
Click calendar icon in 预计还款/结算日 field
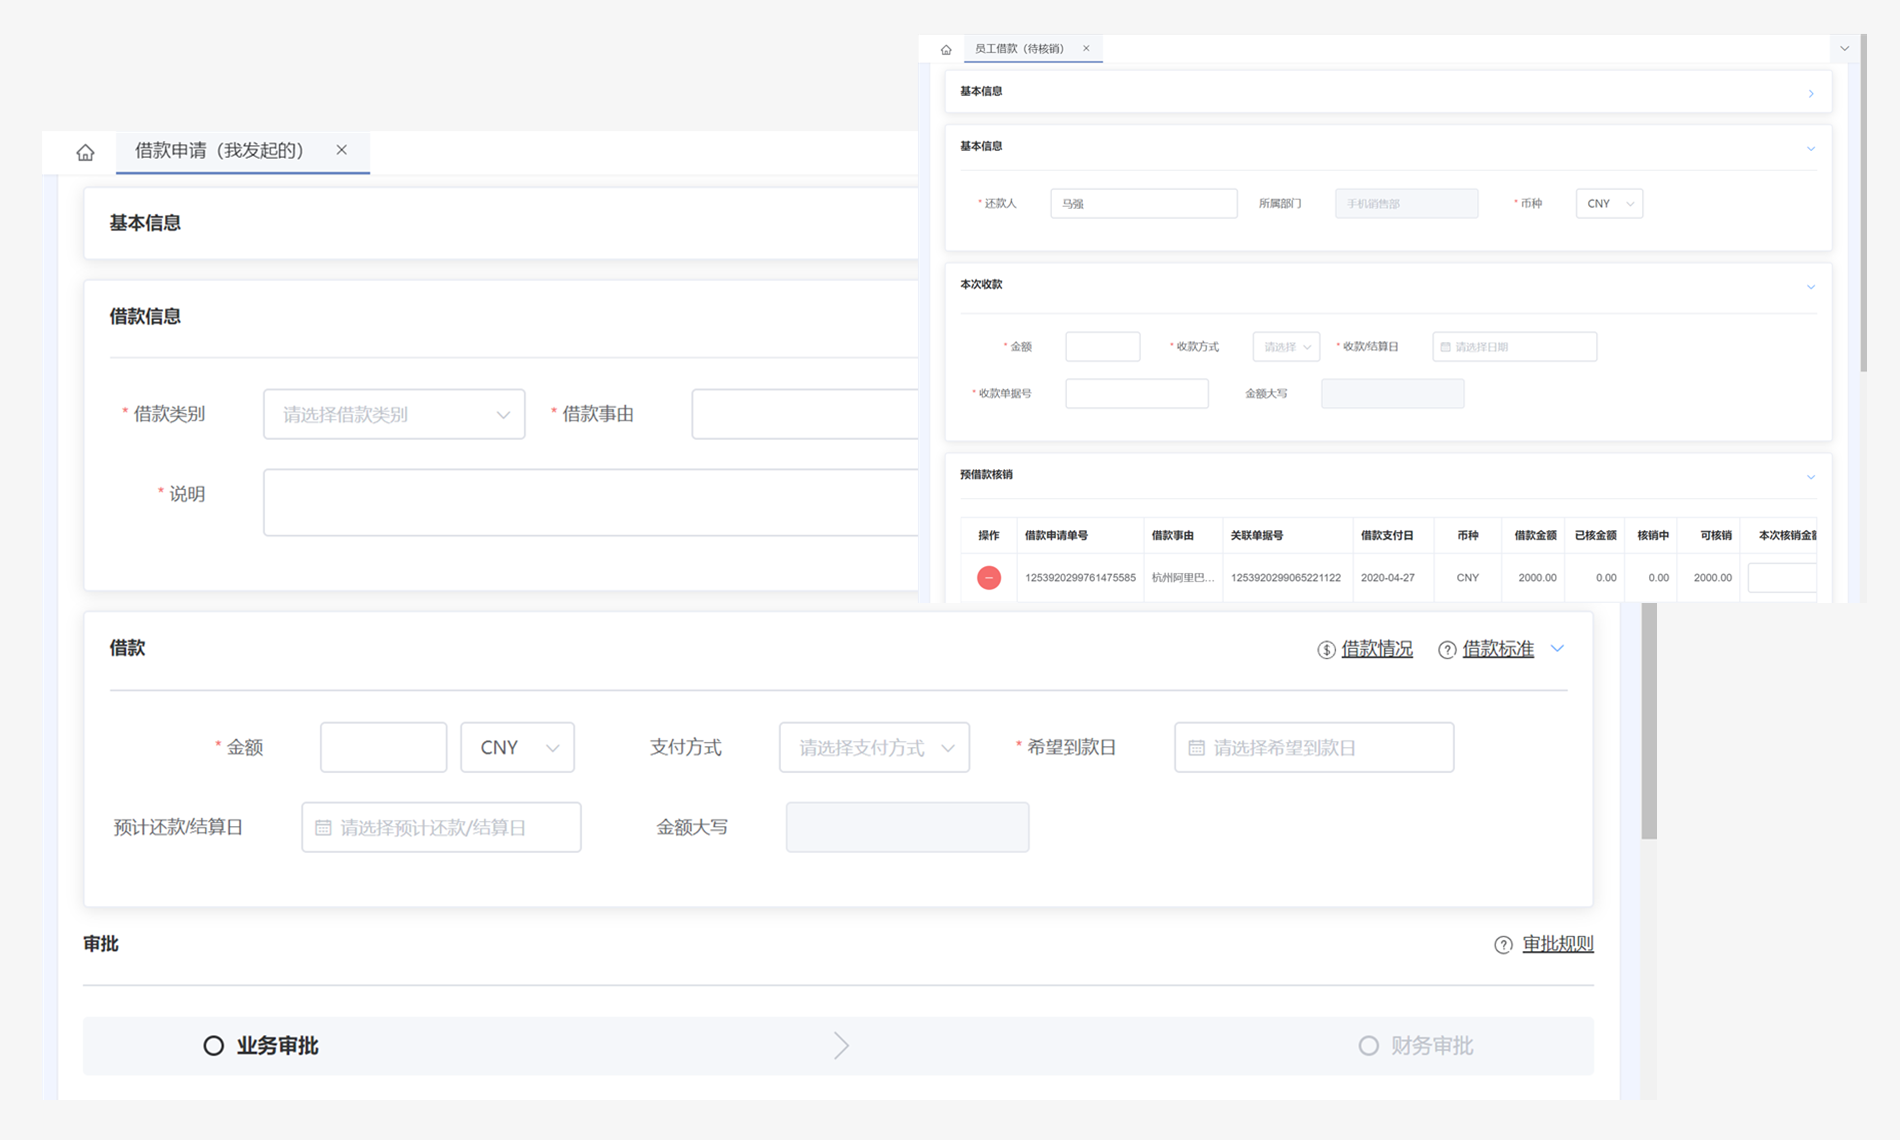323,828
